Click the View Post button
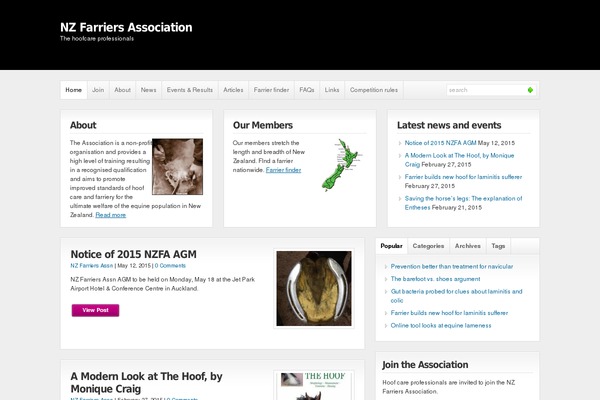 pos(95,310)
